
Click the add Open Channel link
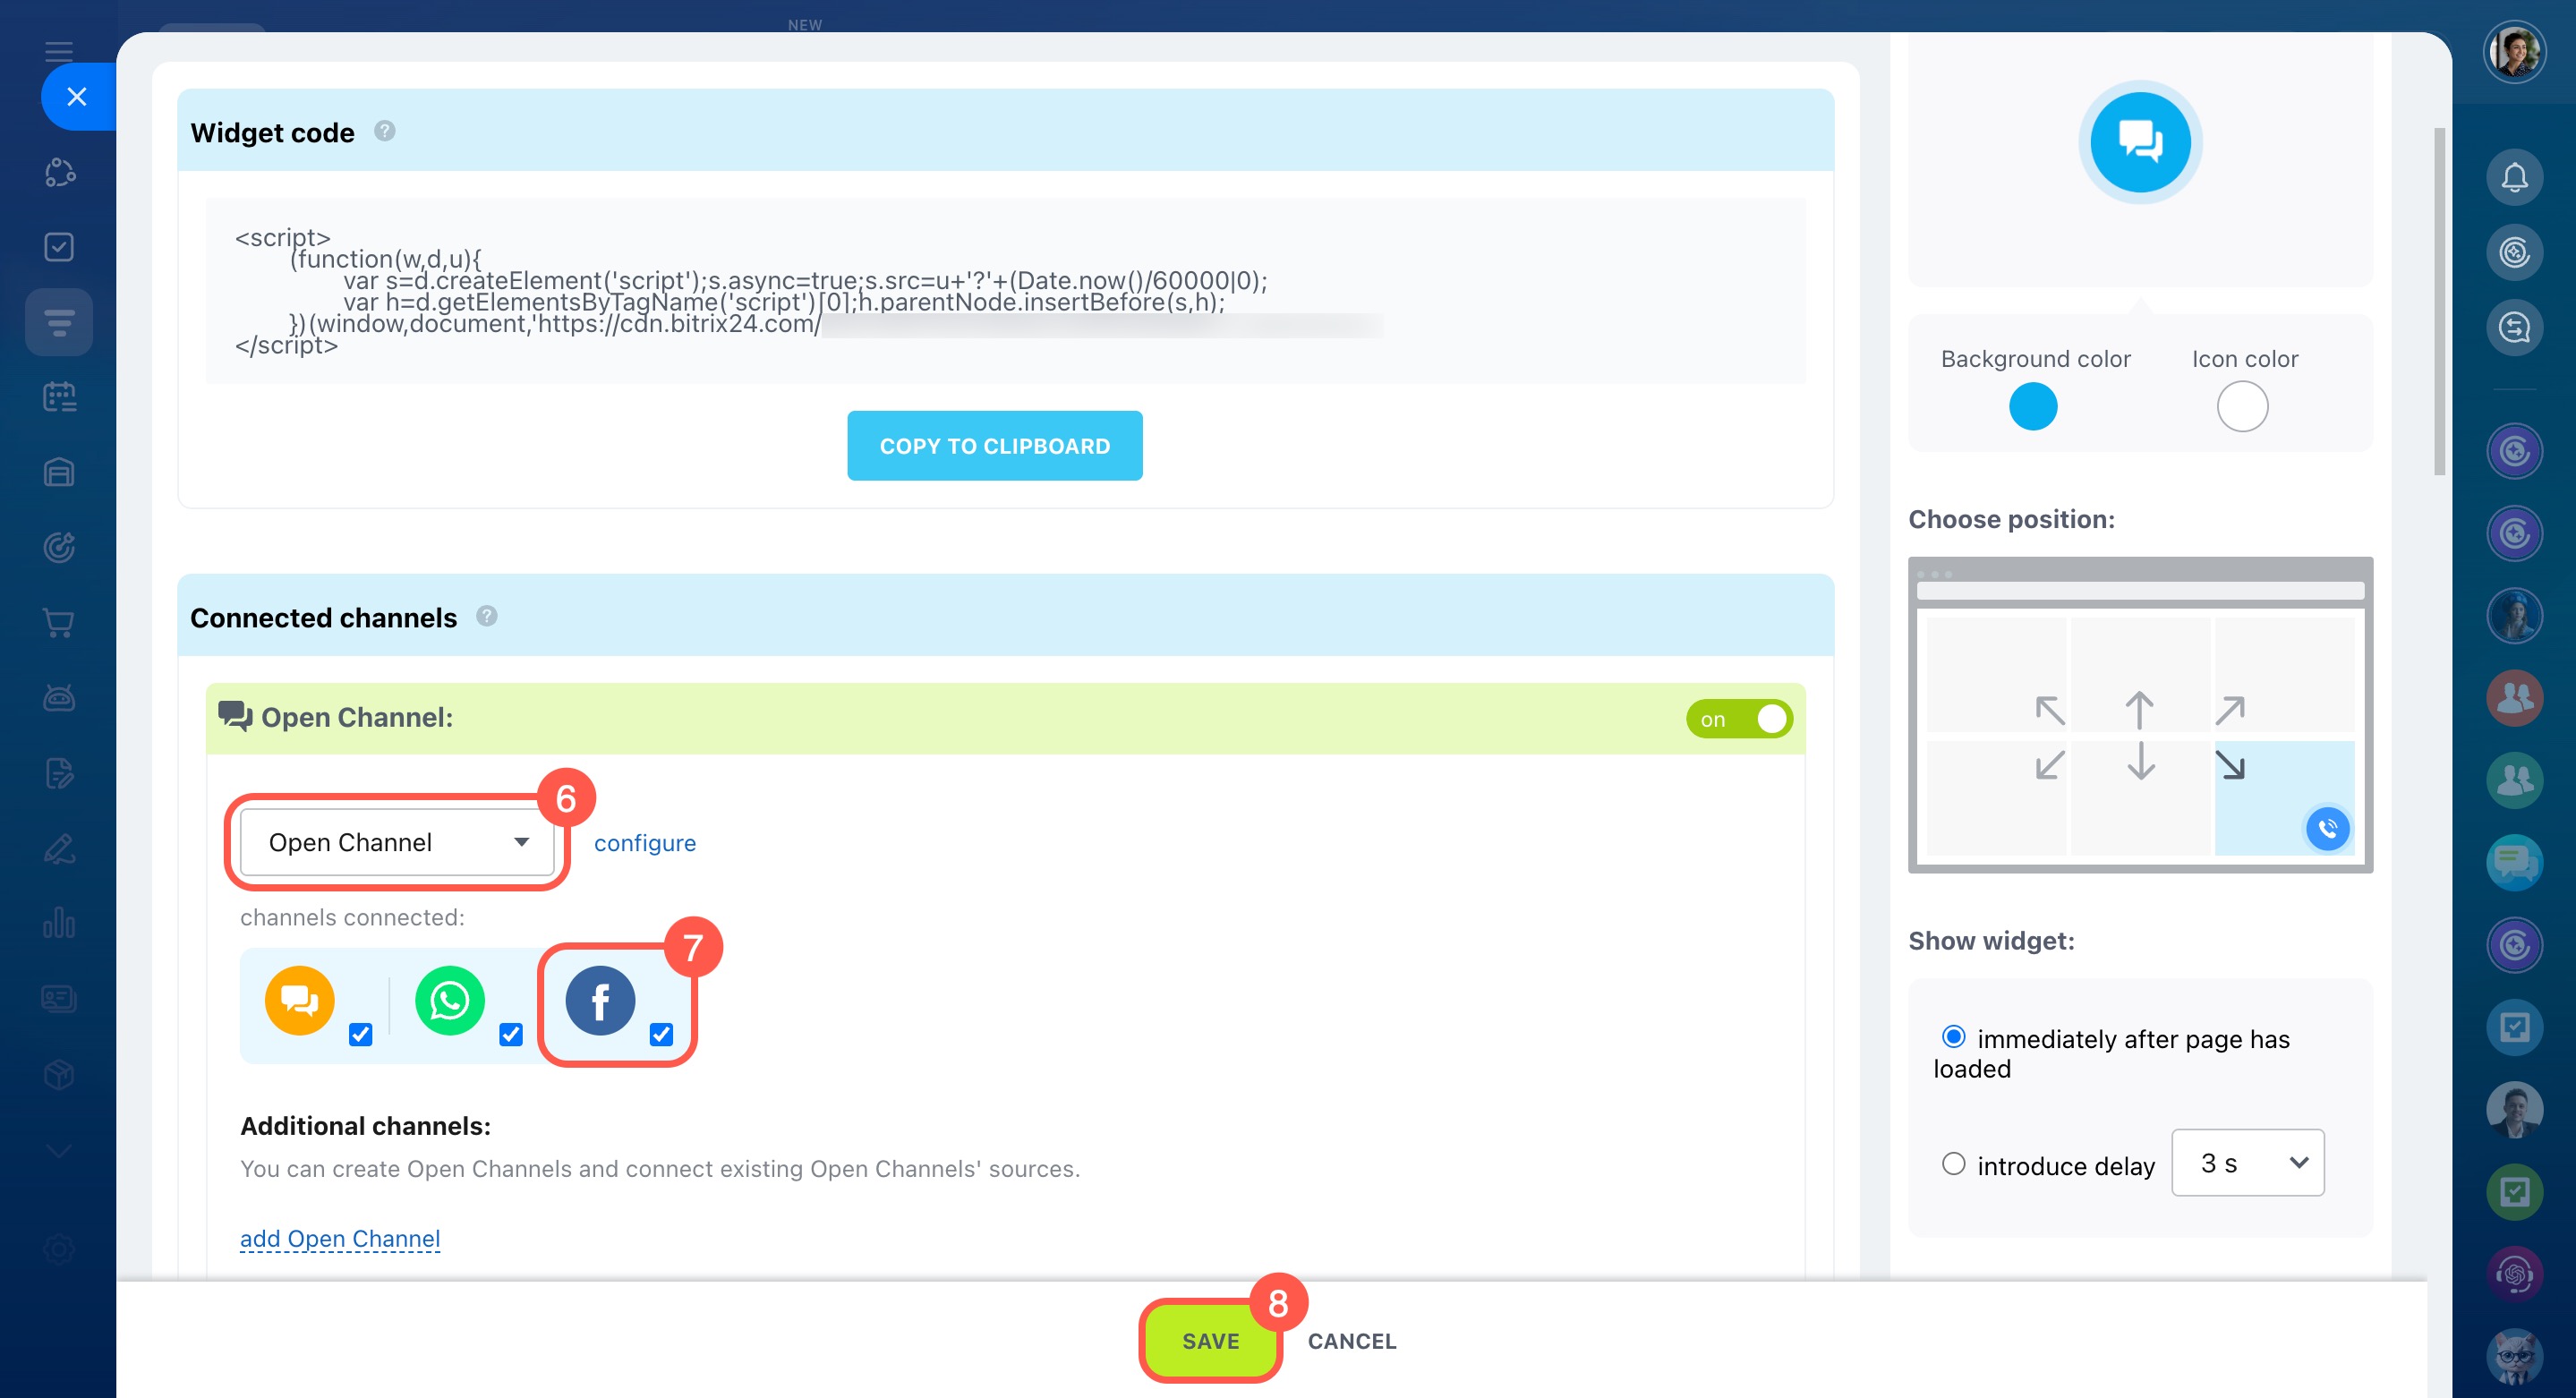tap(340, 1238)
